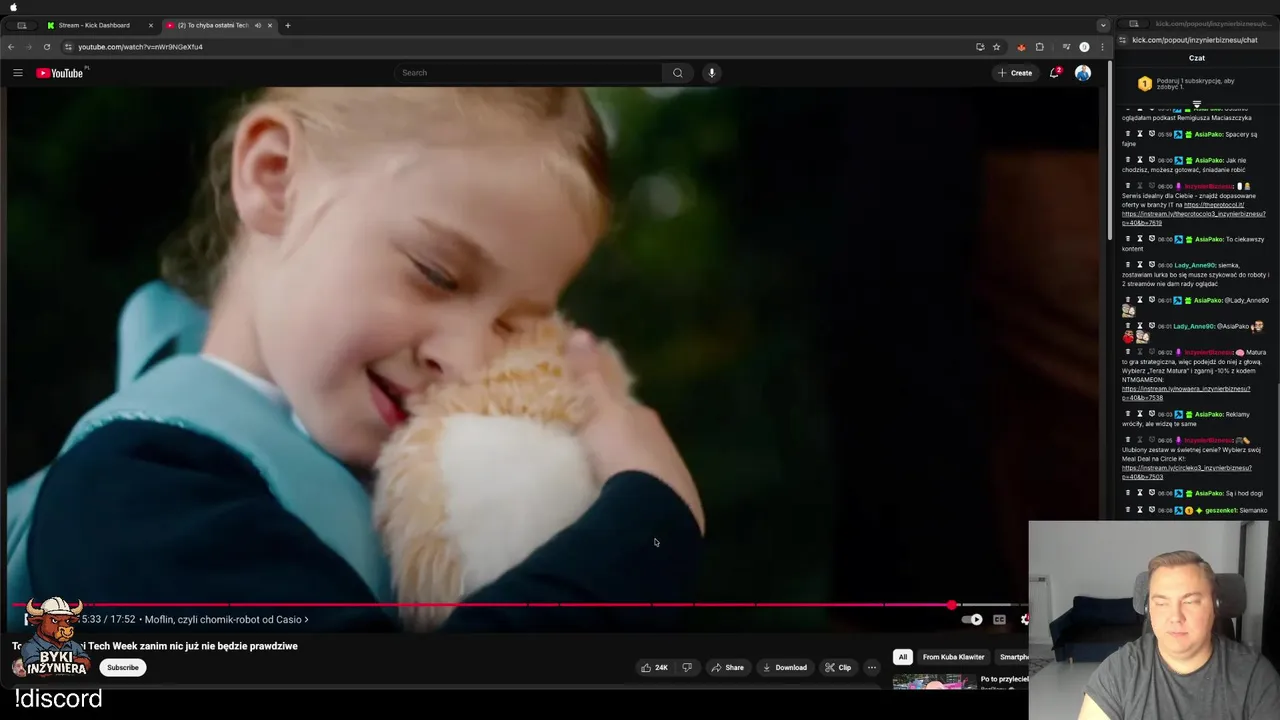1280x720 pixels.
Task: Start voice search with the microphone icon
Action: tap(712, 73)
